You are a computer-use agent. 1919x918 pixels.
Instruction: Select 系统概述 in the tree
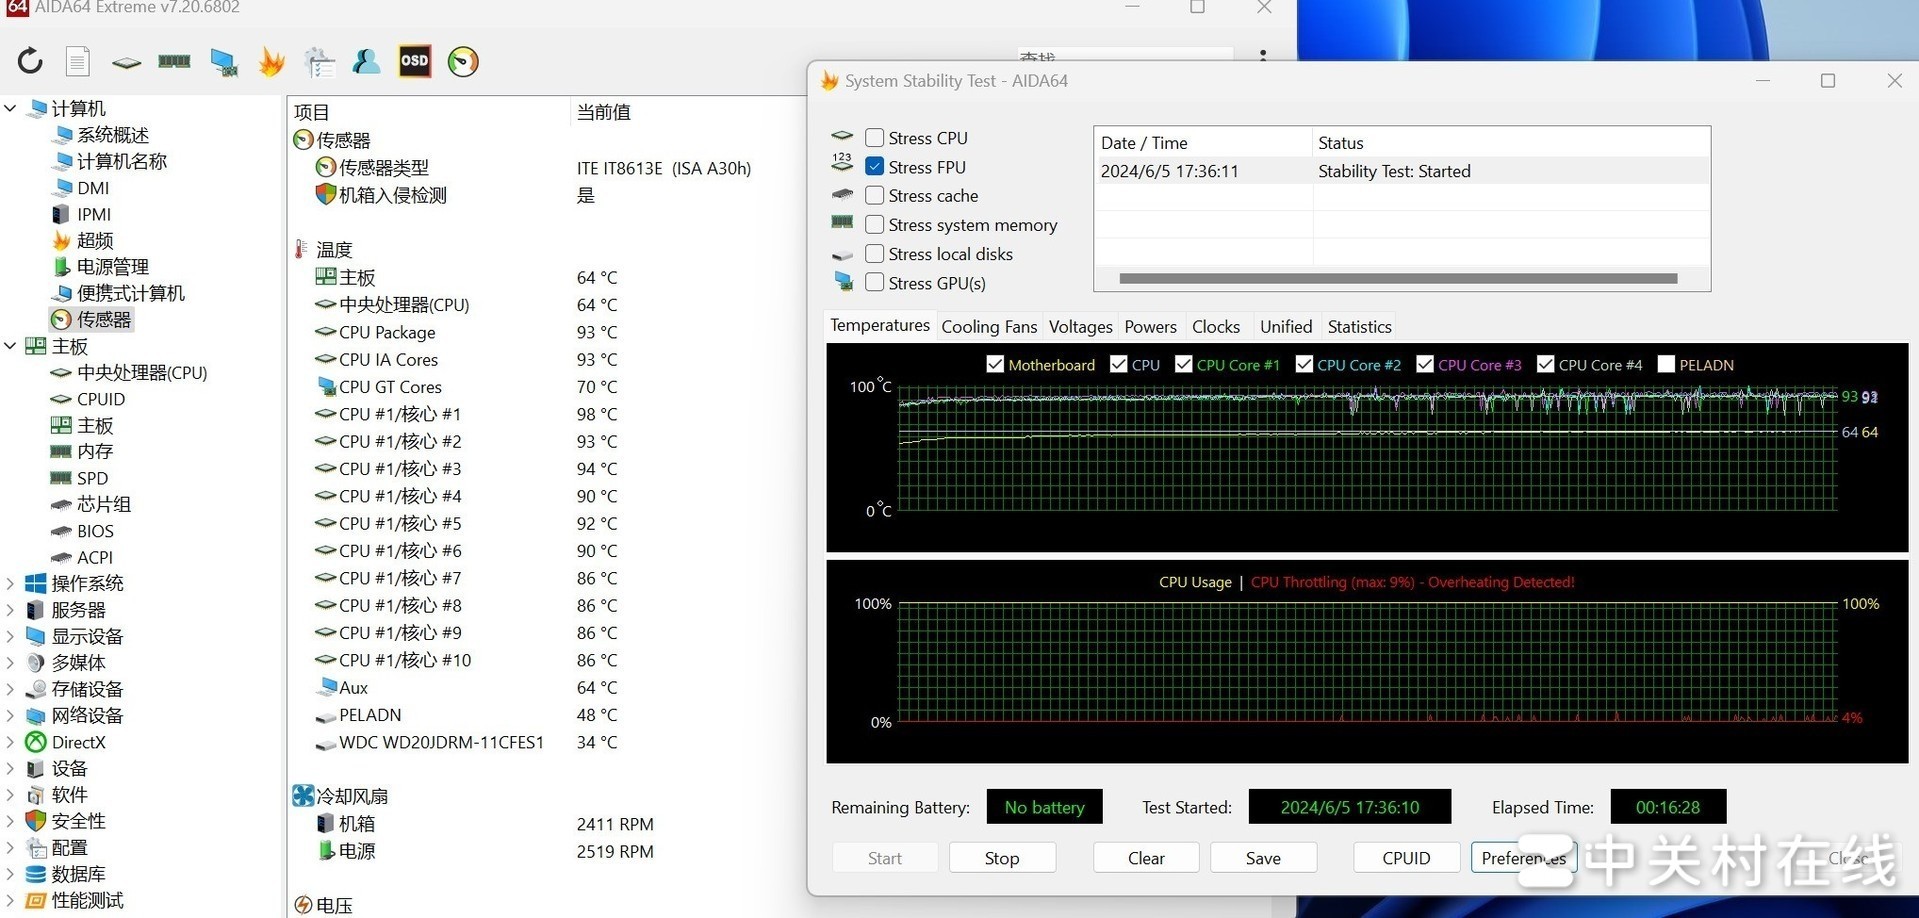[113, 135]
